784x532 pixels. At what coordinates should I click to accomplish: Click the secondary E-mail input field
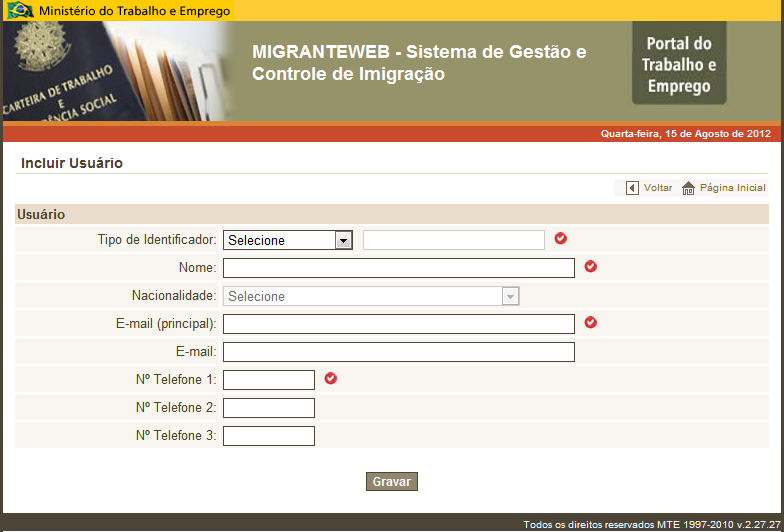398,352
